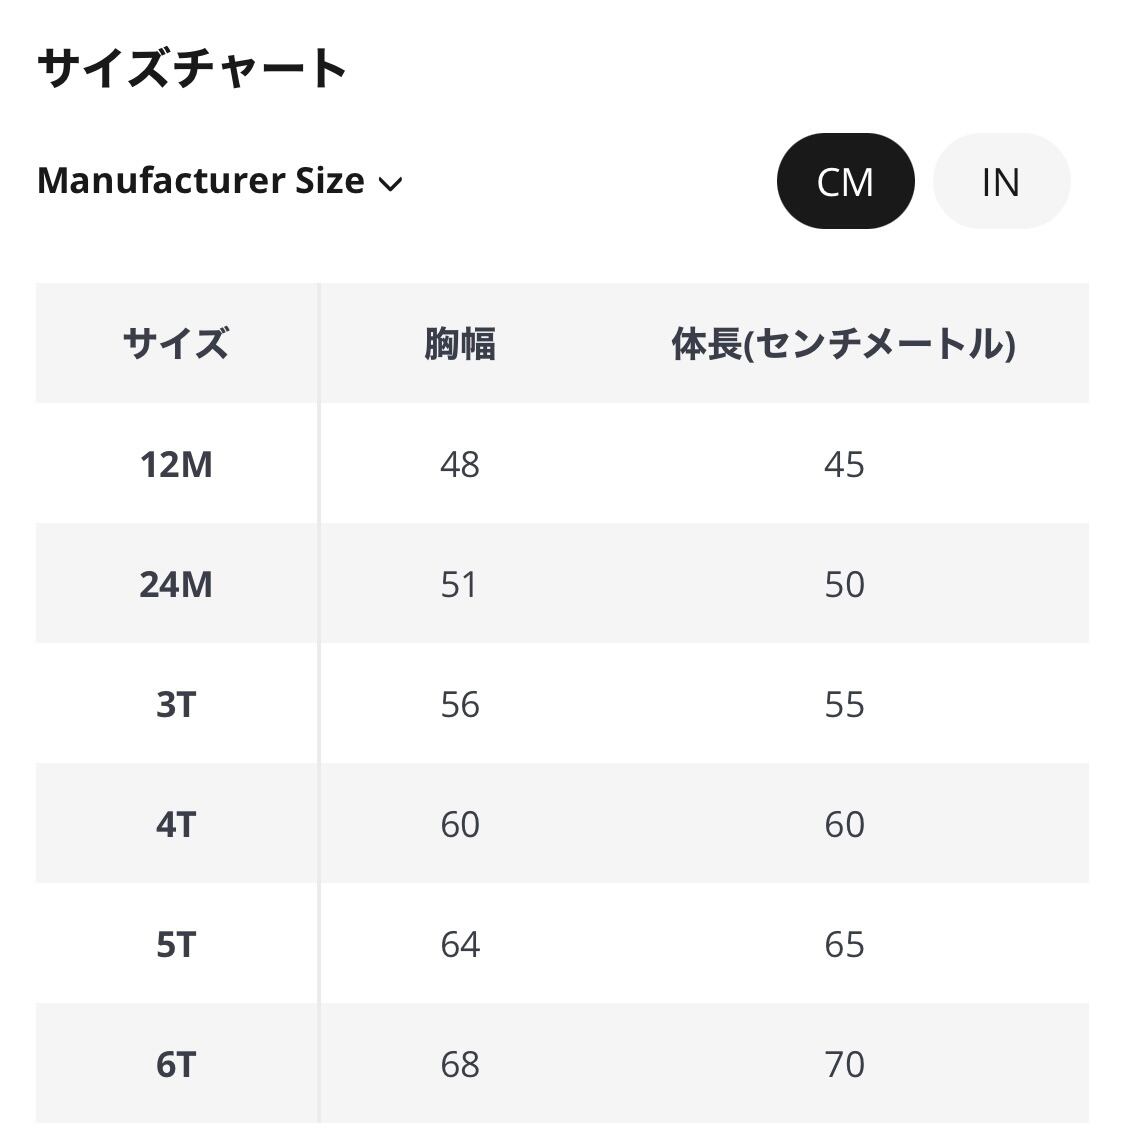Switch units to CM
This screenshot has height=1140, width=1125.
[x=845, y=181]
